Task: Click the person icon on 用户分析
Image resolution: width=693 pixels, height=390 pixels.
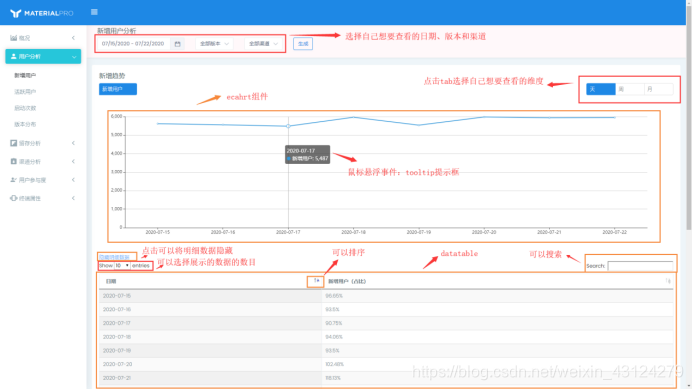Action: (13, 56)
